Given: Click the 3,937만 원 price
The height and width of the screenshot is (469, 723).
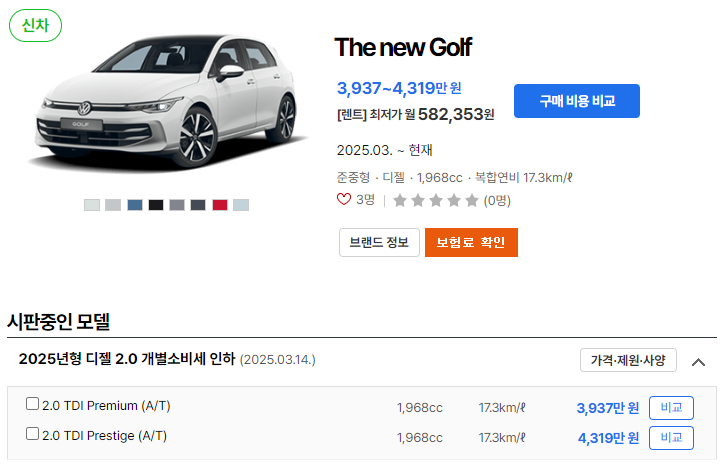Looking at the screenshot, I should [x=608, y=408].
